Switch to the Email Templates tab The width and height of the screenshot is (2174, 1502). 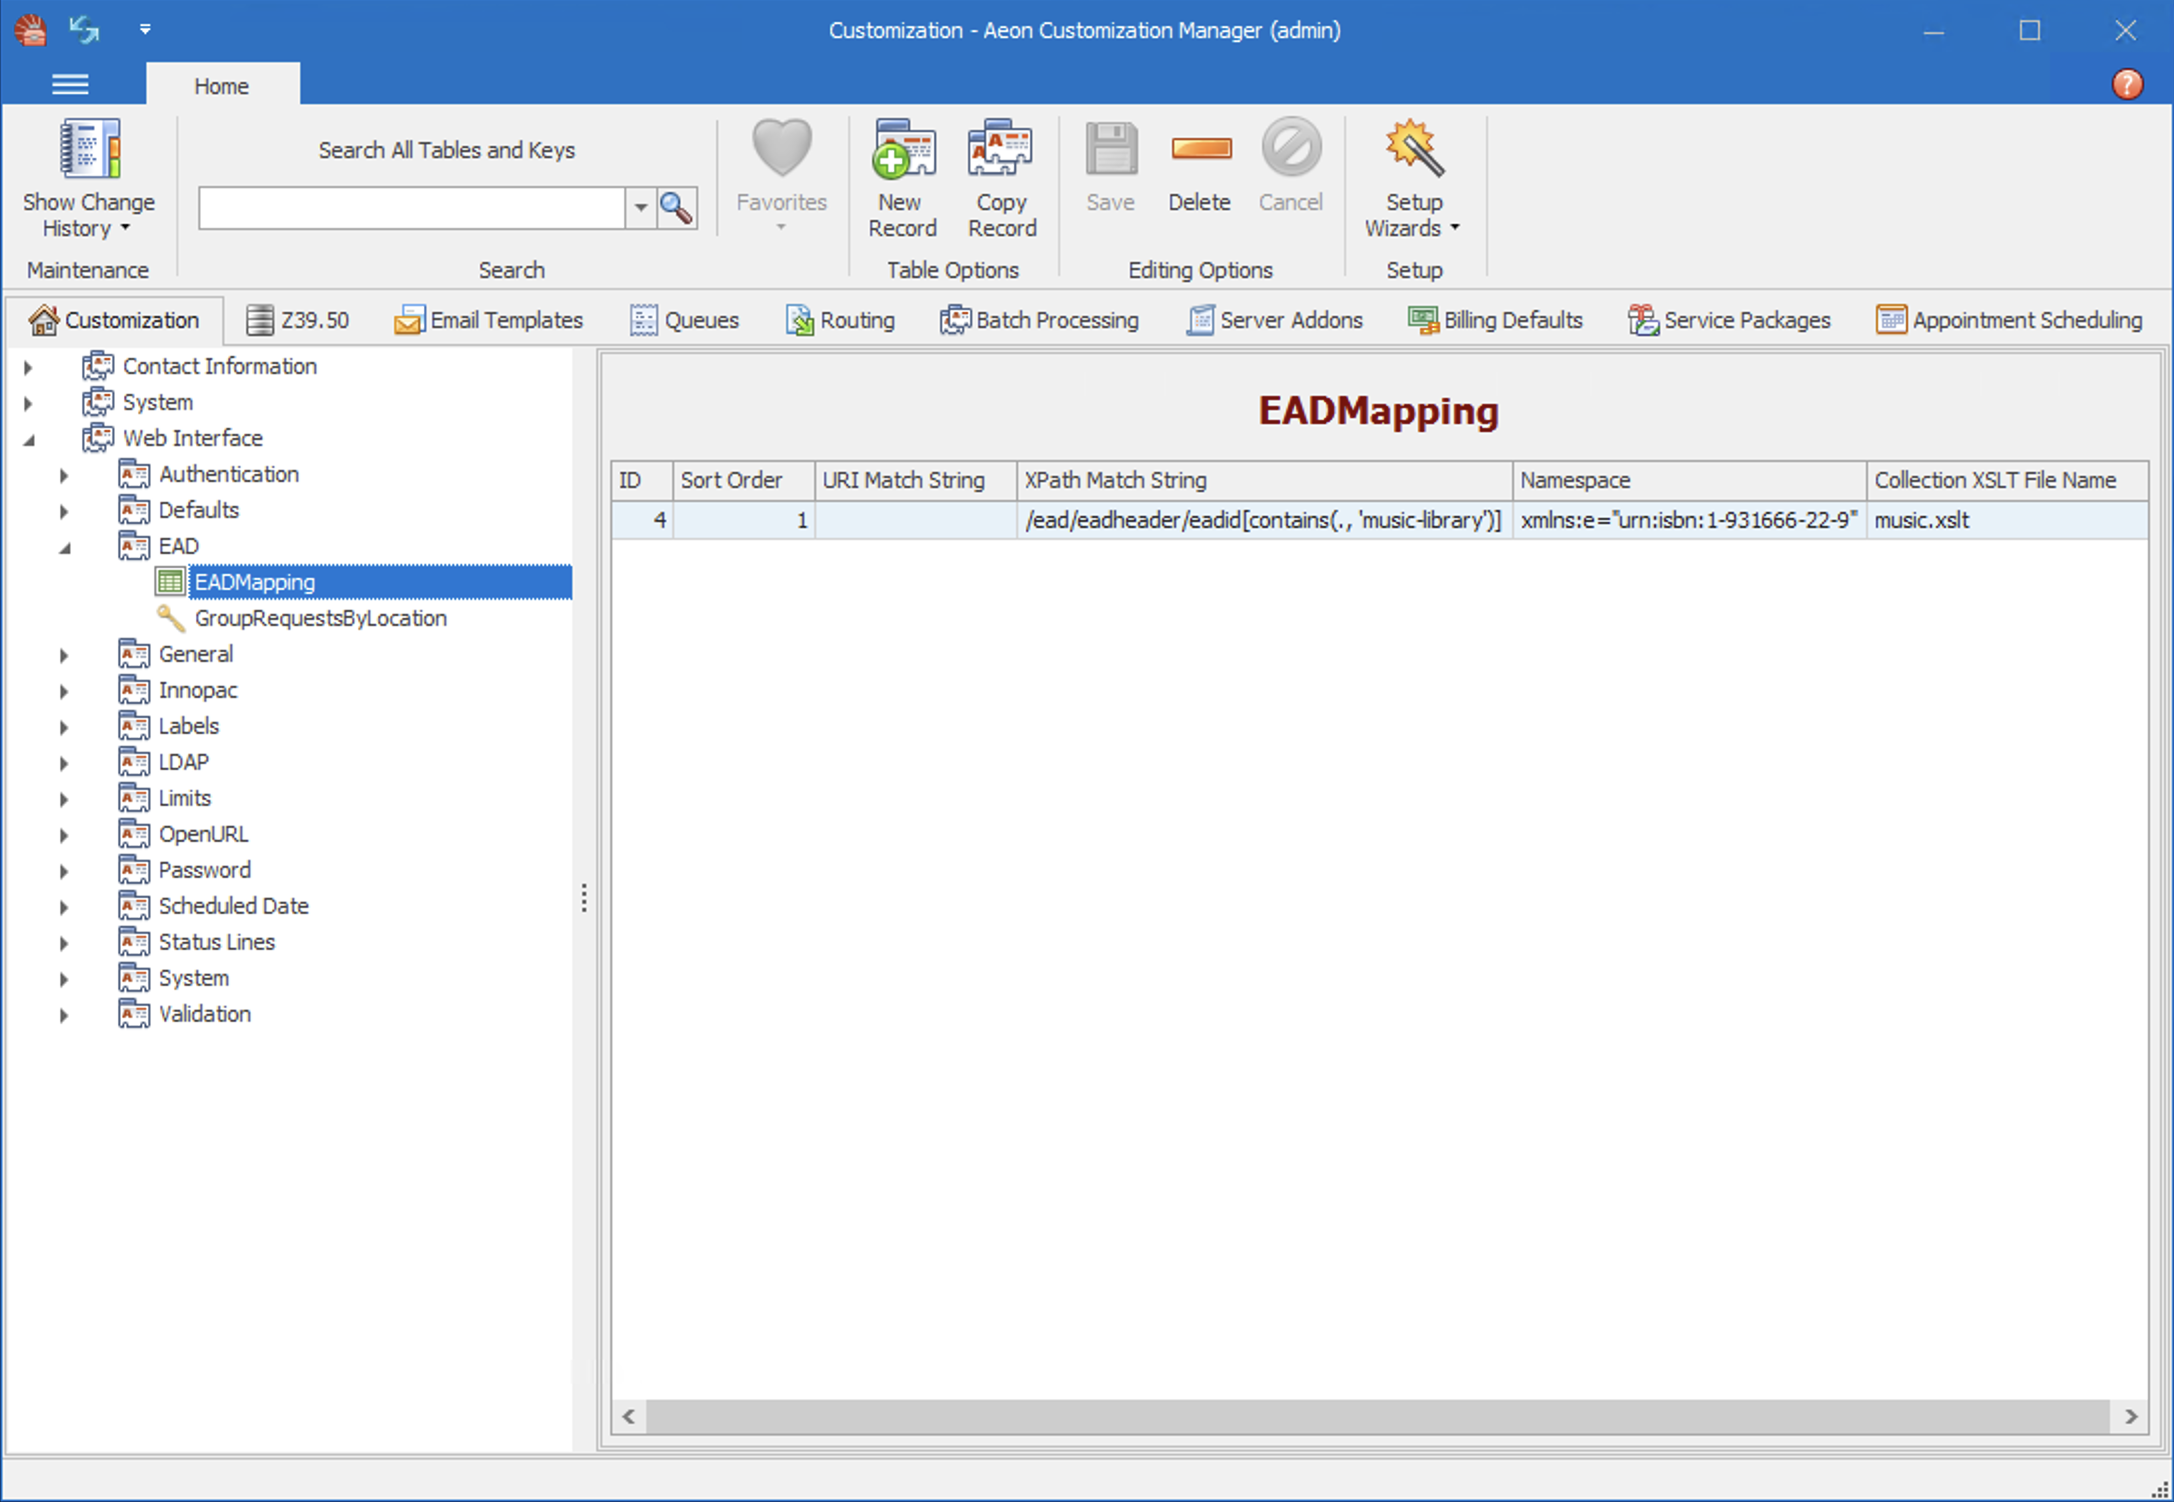(489, 319)
